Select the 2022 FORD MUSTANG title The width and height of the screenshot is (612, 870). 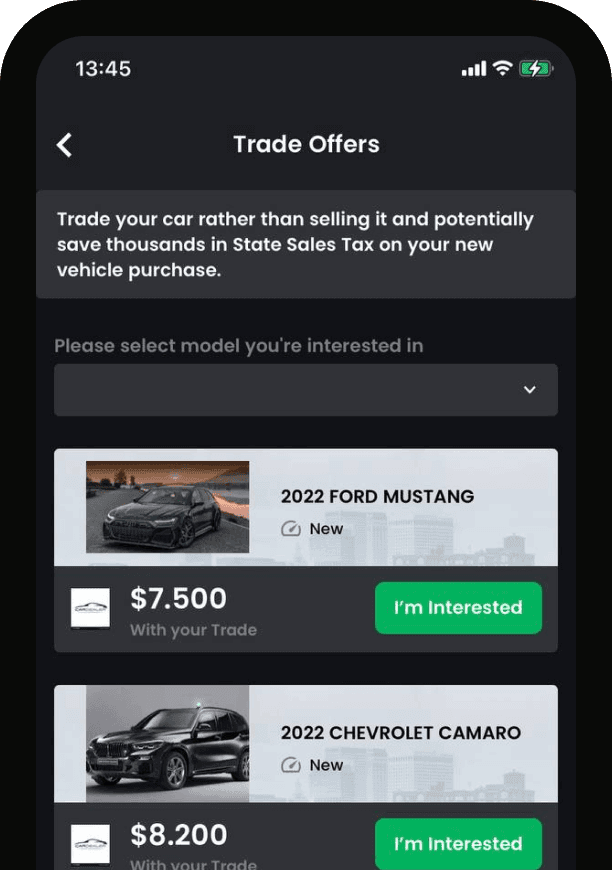click(377, 496)
